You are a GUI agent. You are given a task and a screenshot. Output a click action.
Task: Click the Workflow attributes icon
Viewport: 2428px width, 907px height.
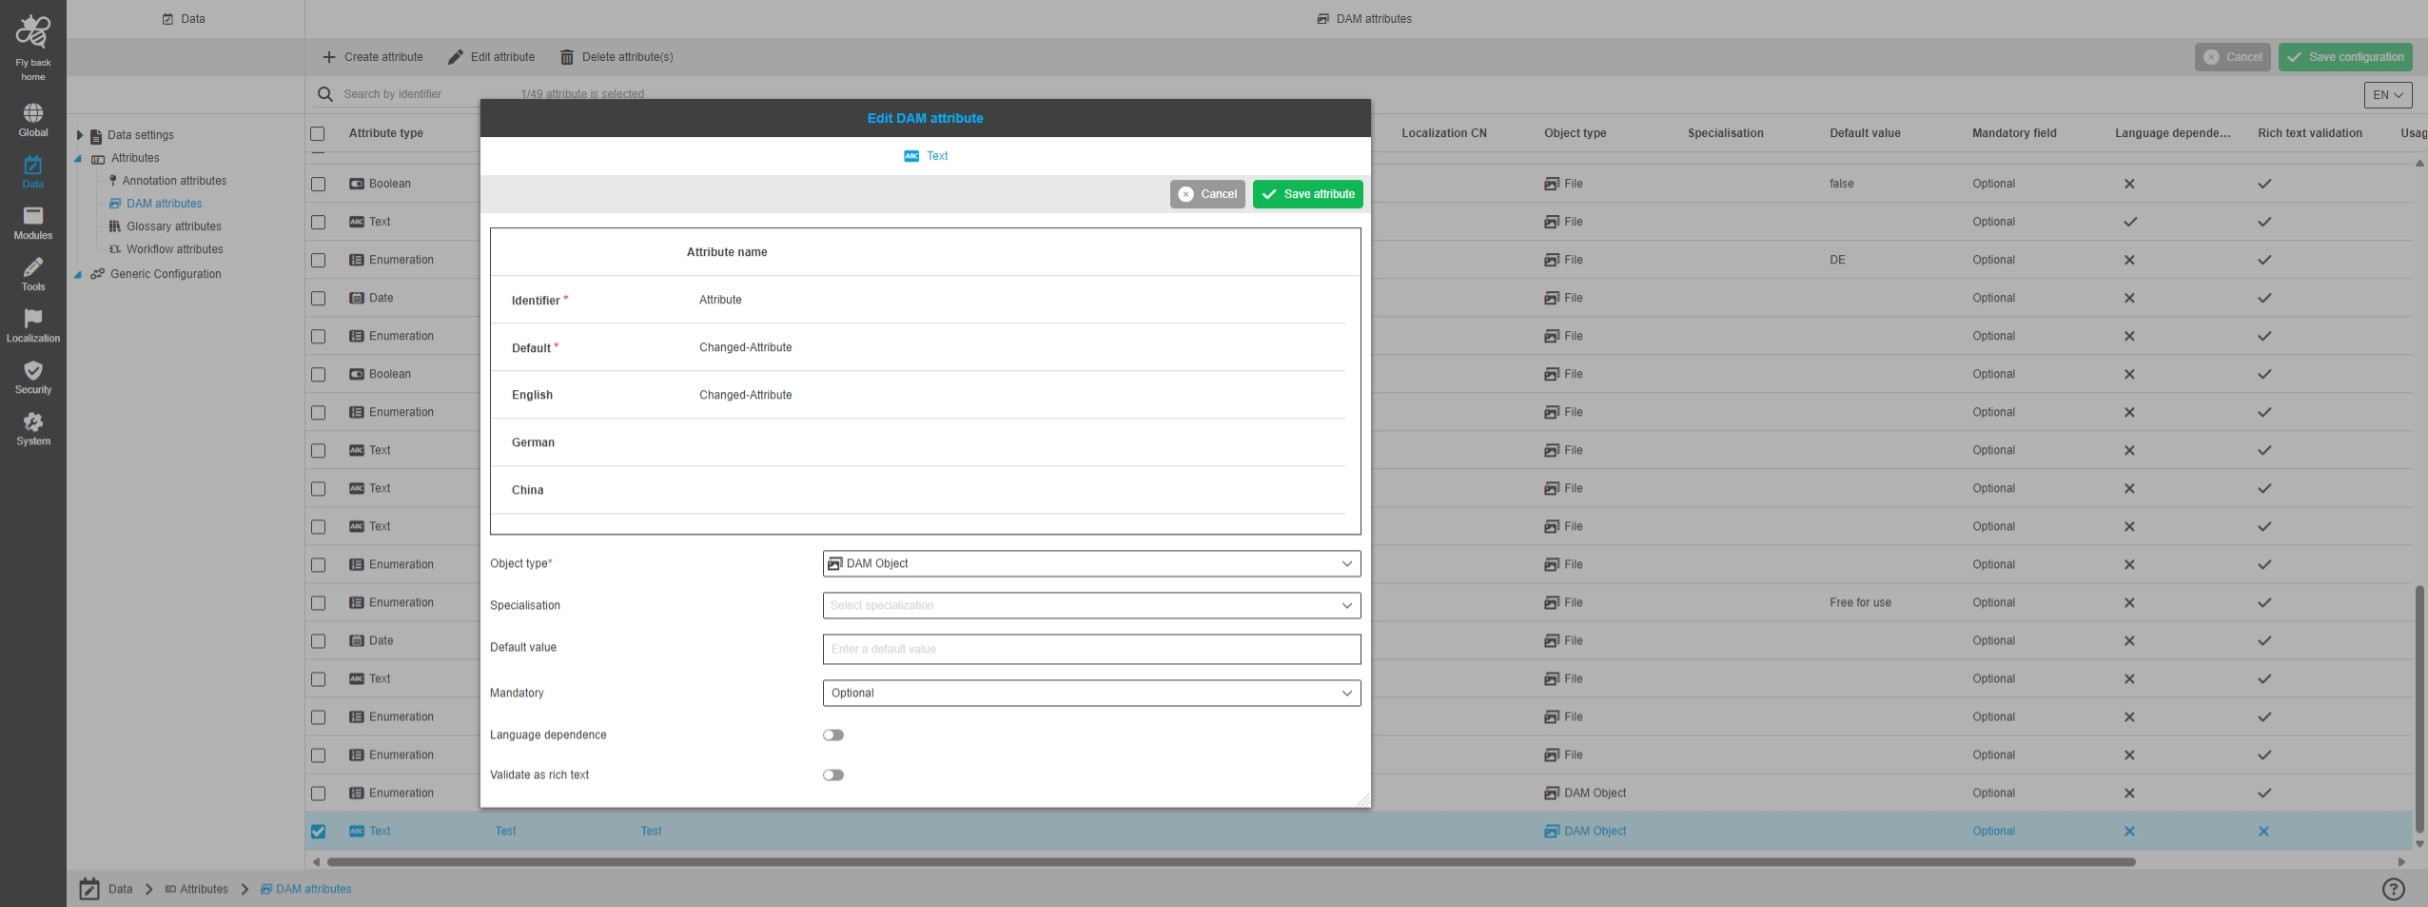[114, 249]
